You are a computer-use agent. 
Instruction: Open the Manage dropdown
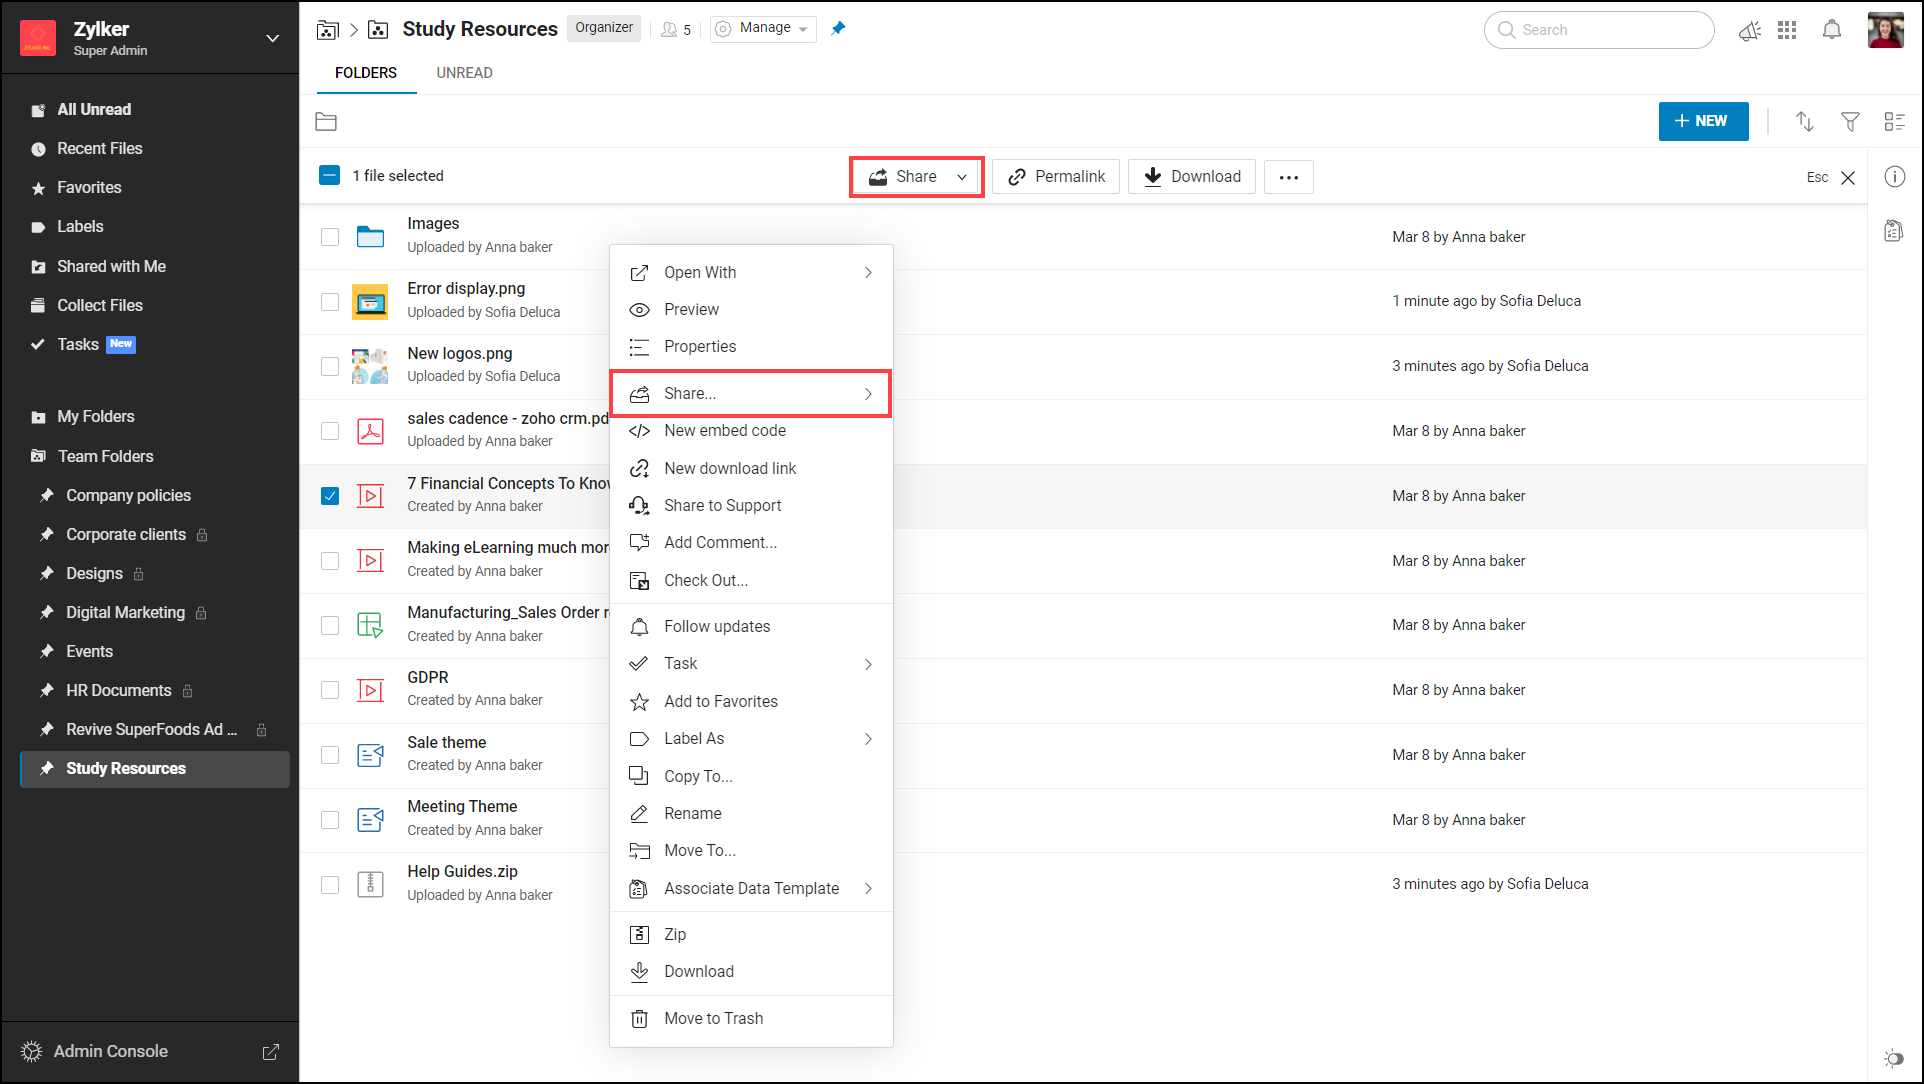point(763,28)
